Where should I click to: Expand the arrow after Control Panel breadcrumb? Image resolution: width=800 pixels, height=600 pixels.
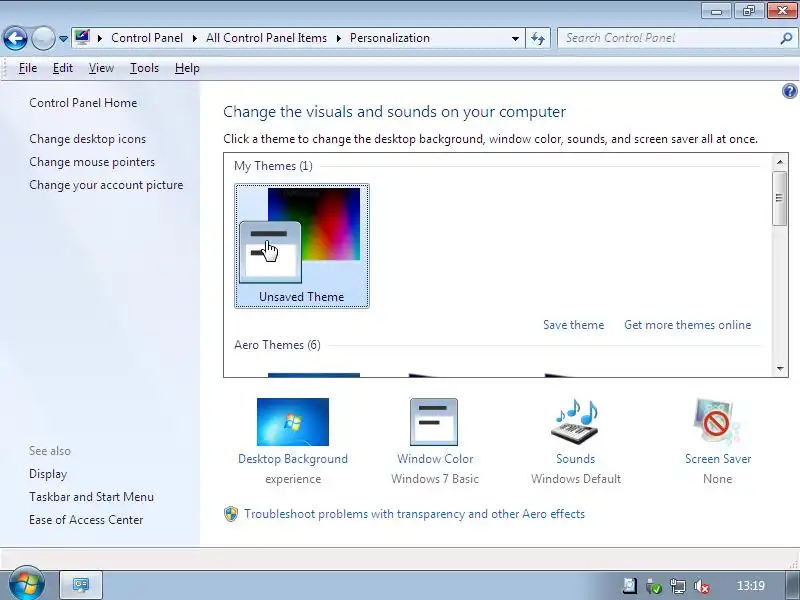(194, 38)
